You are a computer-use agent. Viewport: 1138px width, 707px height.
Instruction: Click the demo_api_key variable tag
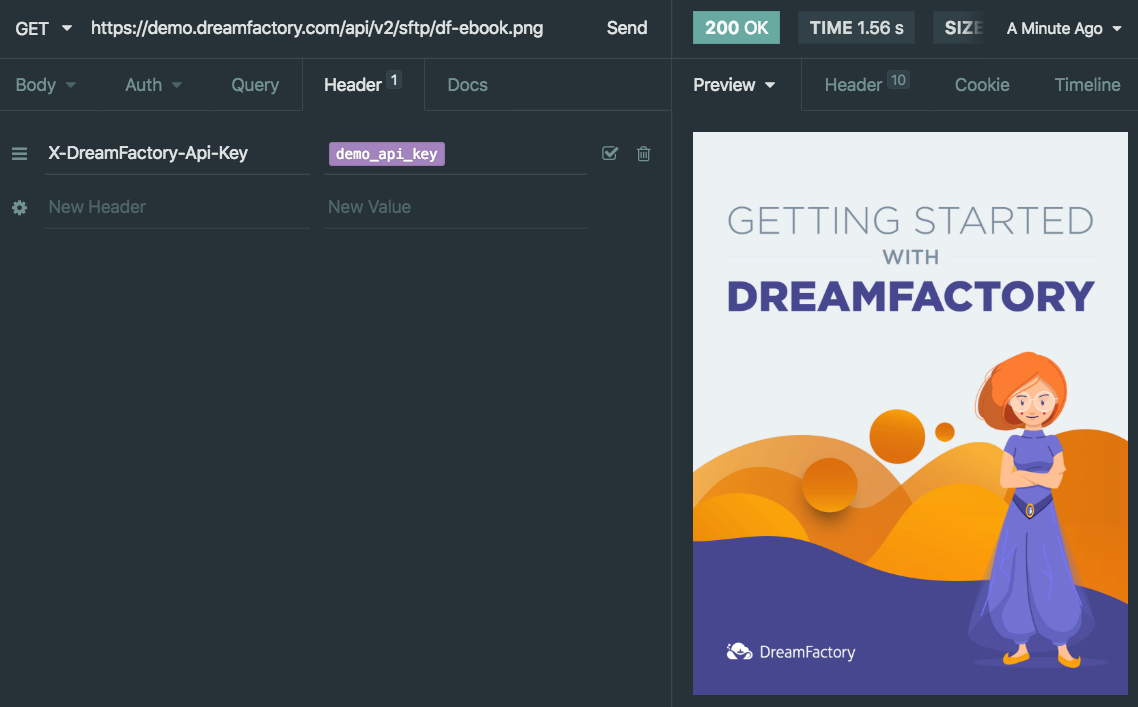tap(386, 154)
